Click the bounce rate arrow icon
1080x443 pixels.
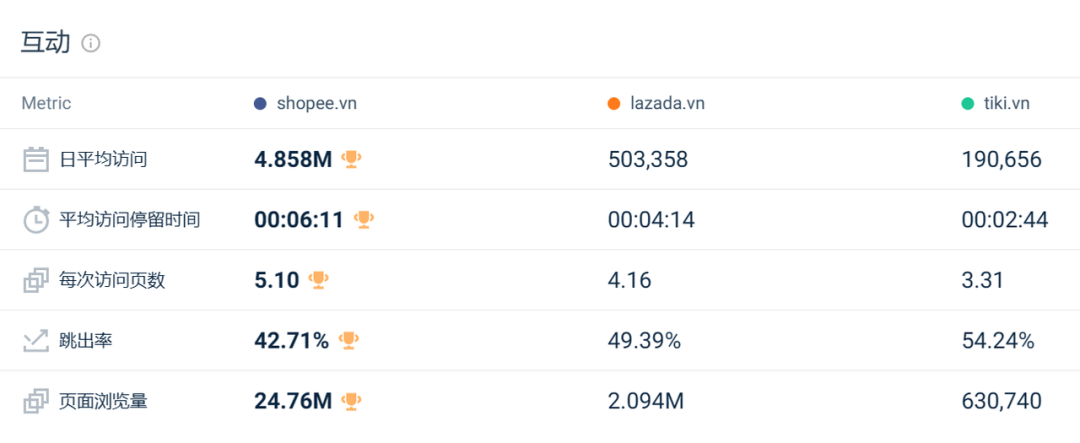pyautogui.click(x=36, y=341)
